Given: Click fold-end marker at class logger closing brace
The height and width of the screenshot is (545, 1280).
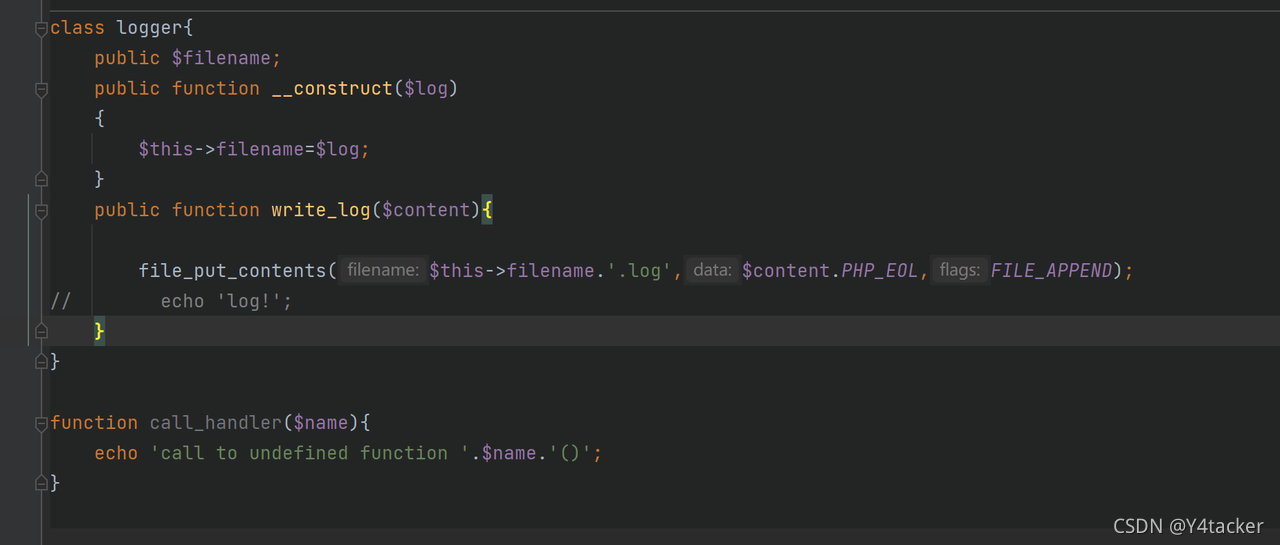Looking at the screenshot, I should 41,361.
